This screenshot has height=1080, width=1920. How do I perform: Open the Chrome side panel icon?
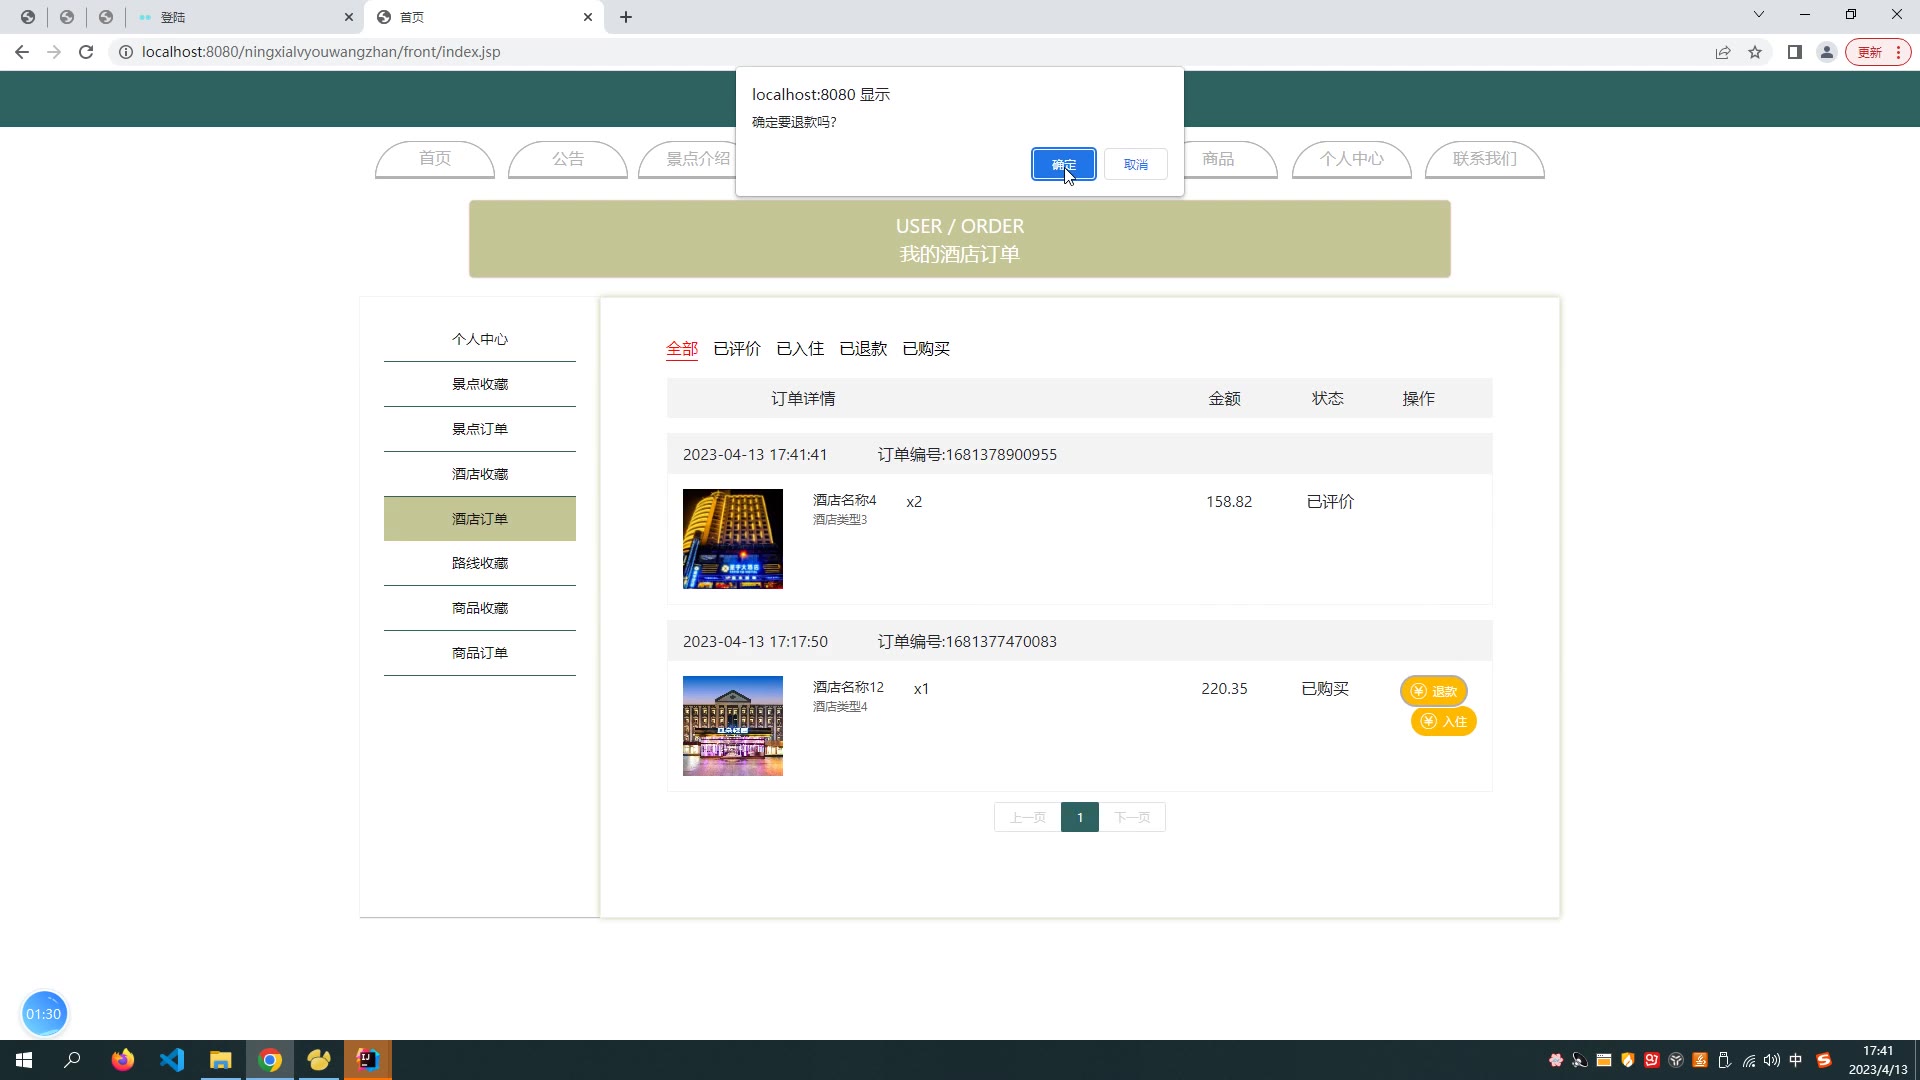pyautogui.click(x=1795, y=52)
